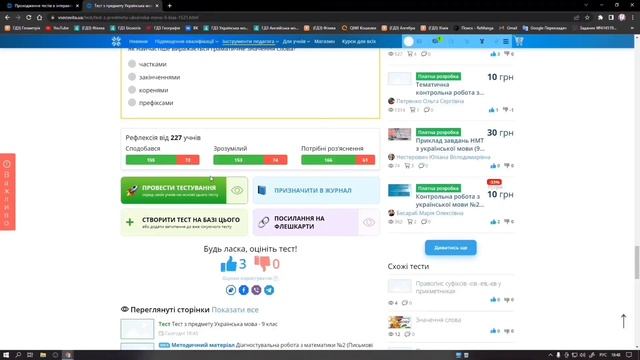Click 'Провести тестування' green button
This screenshot has width=640, height=360.
pyautogui.click(x=173, y=190)
